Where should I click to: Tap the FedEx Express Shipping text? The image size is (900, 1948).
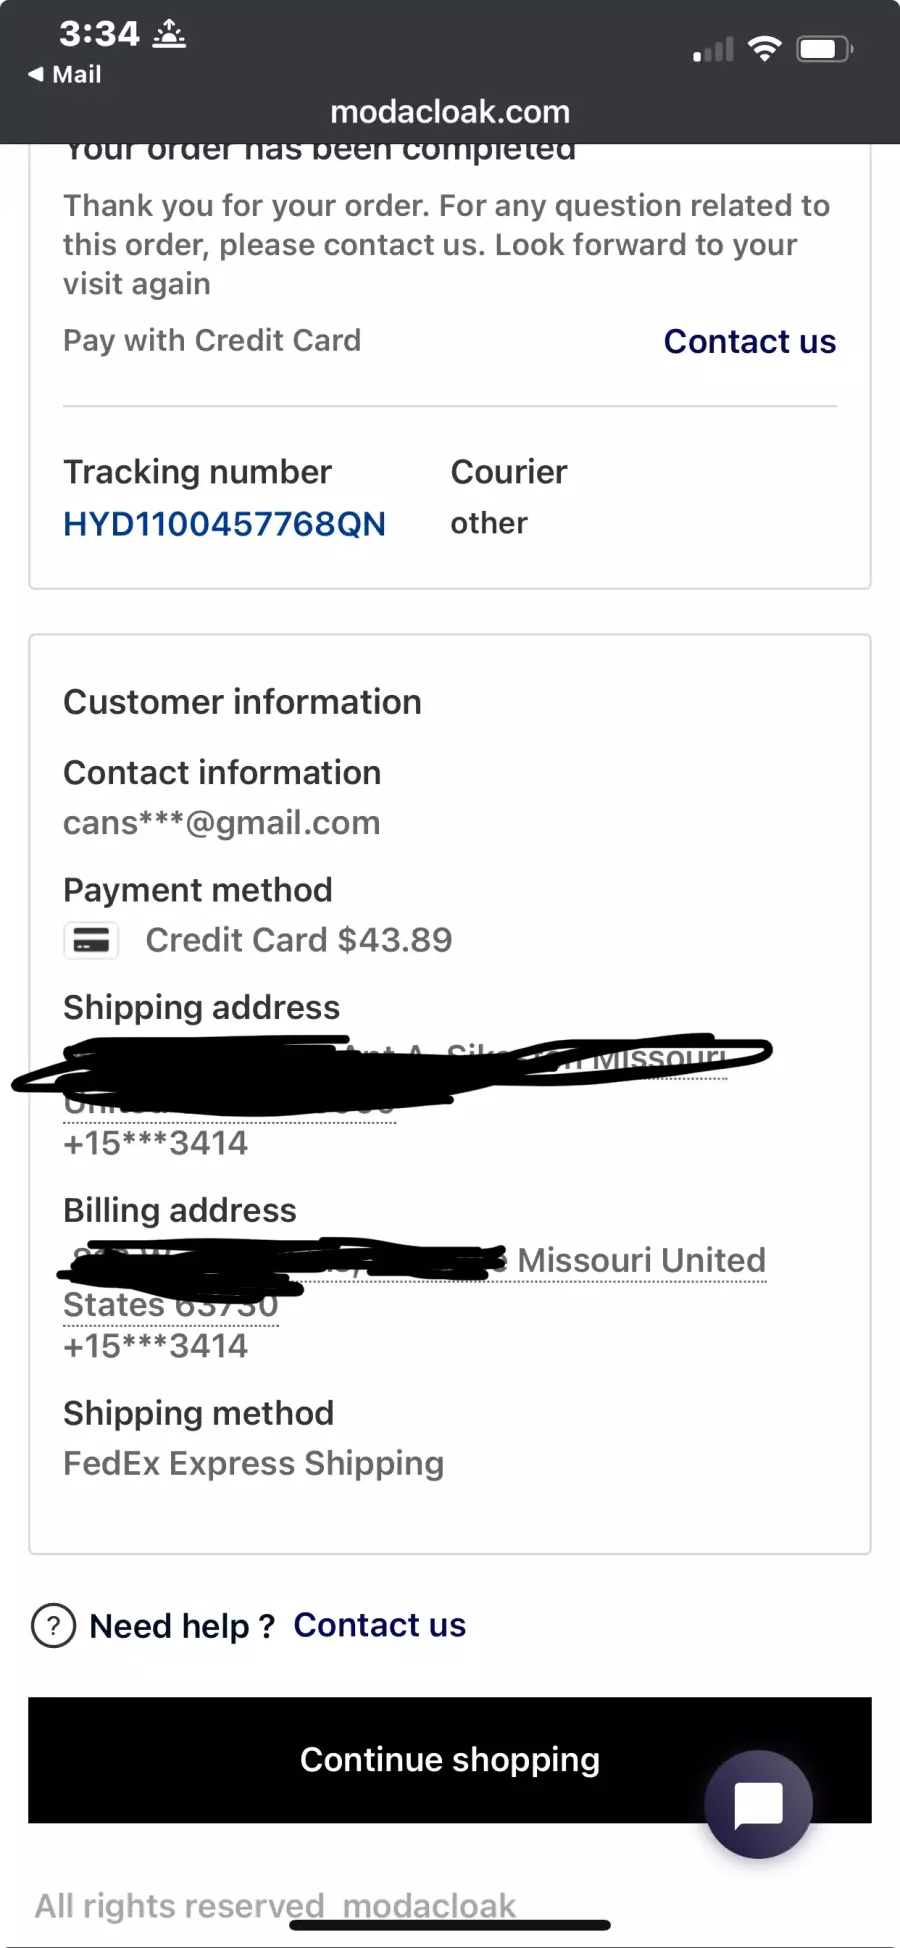[x=253, y=1464]
